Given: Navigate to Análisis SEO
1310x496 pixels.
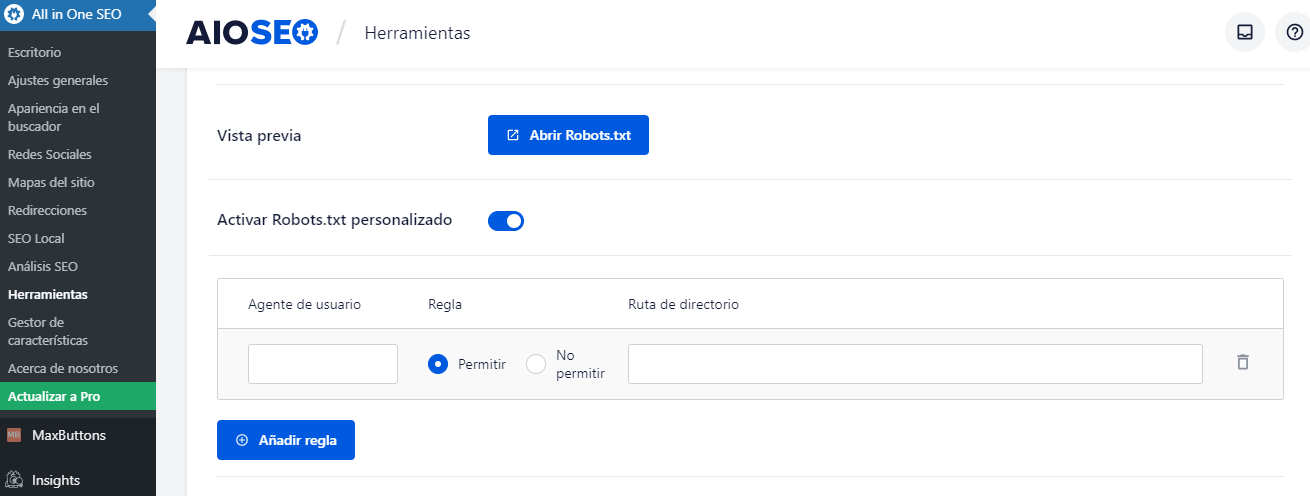Looking at the screenshot, I should (42, 266).
